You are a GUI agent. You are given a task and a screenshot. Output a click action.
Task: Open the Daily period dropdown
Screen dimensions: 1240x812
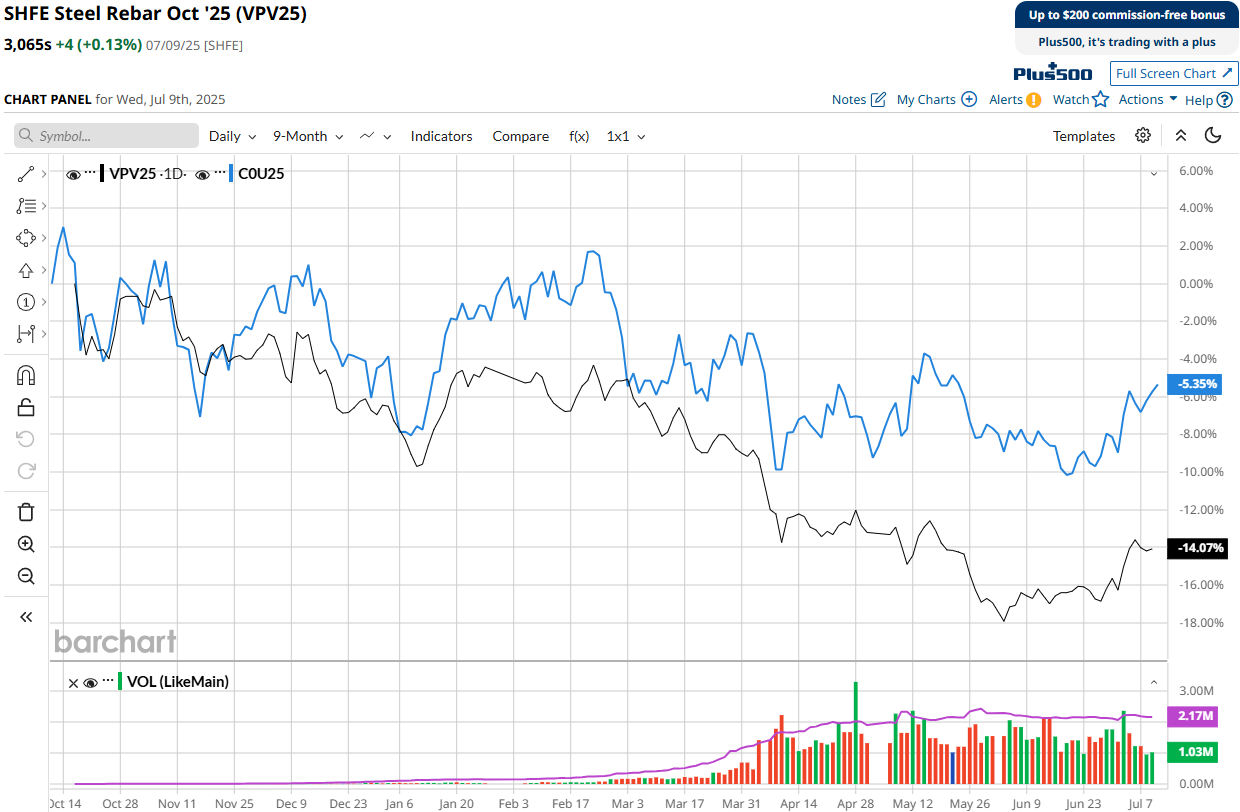(x=232, y=136)
